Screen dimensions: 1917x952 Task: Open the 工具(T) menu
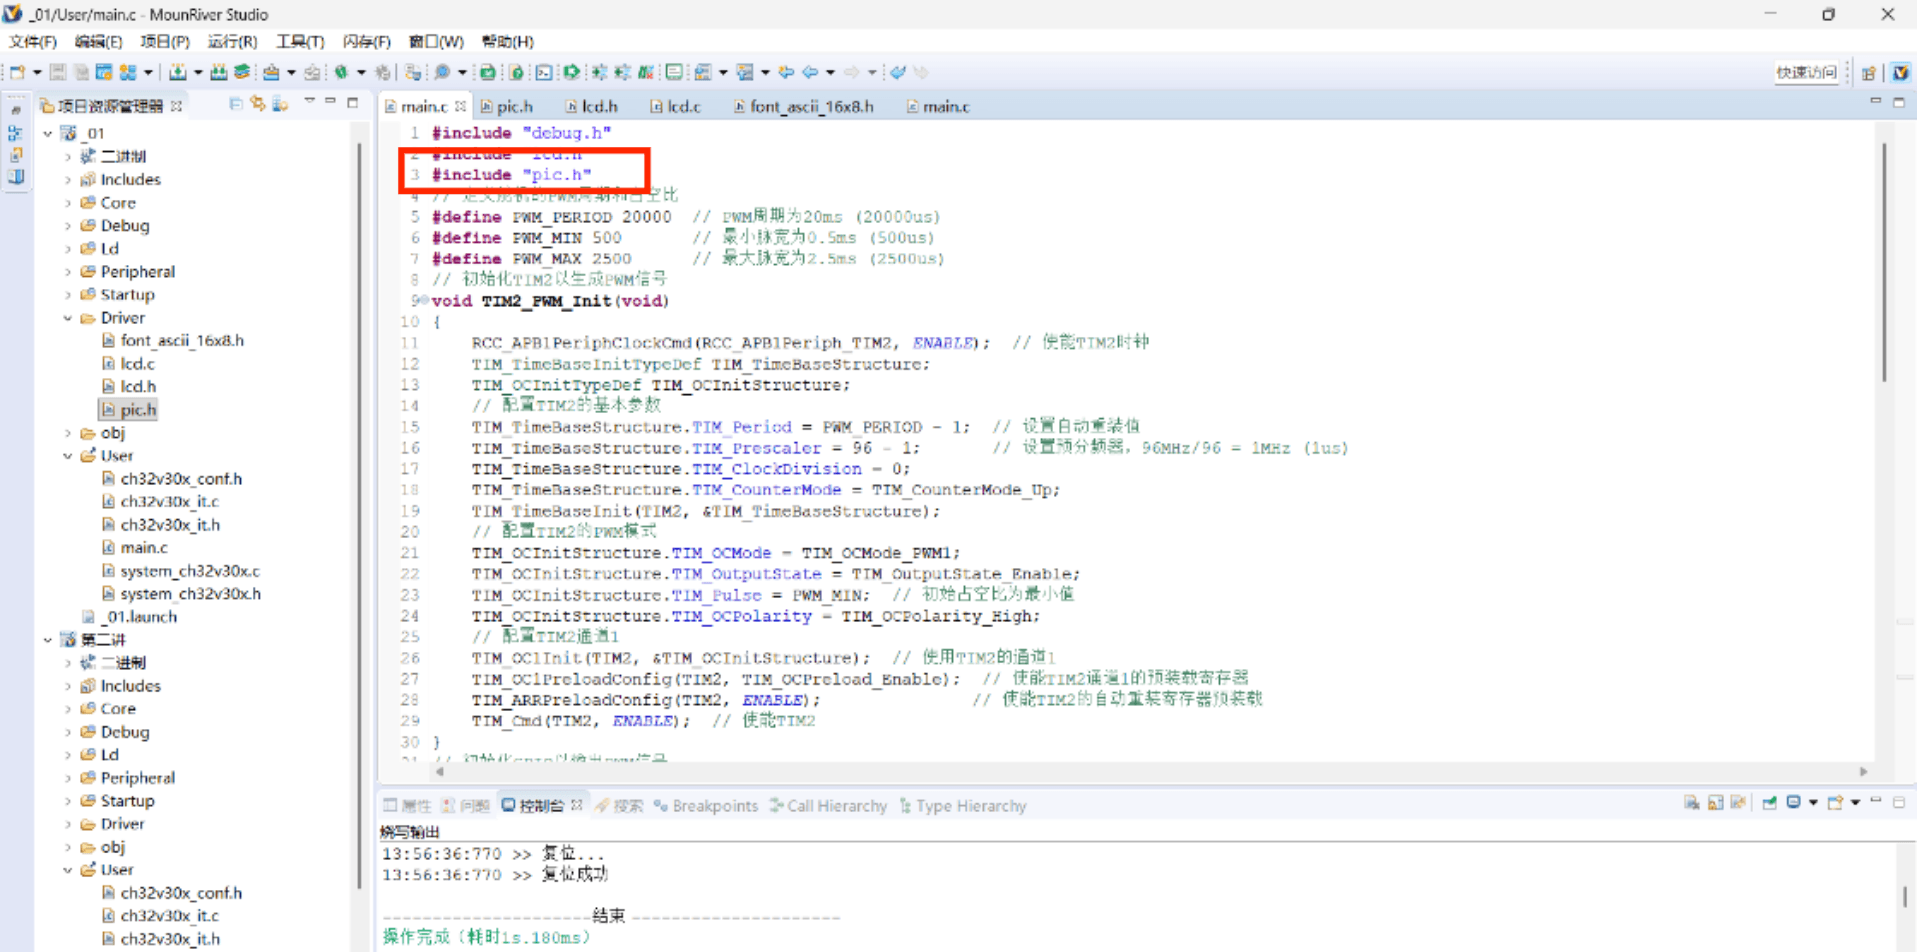[300, 41]
